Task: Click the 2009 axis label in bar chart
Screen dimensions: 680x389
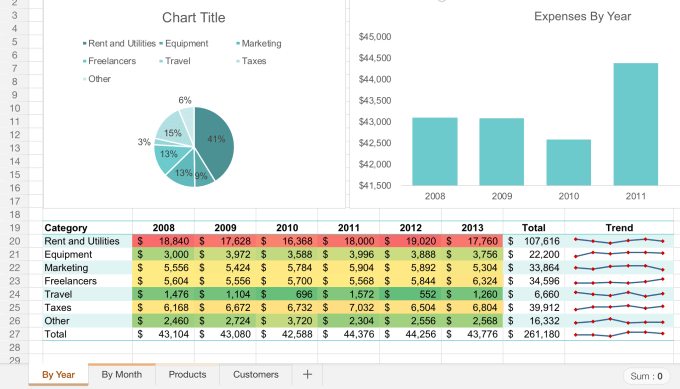Action: pyautogui.click(x=502, y=196)
